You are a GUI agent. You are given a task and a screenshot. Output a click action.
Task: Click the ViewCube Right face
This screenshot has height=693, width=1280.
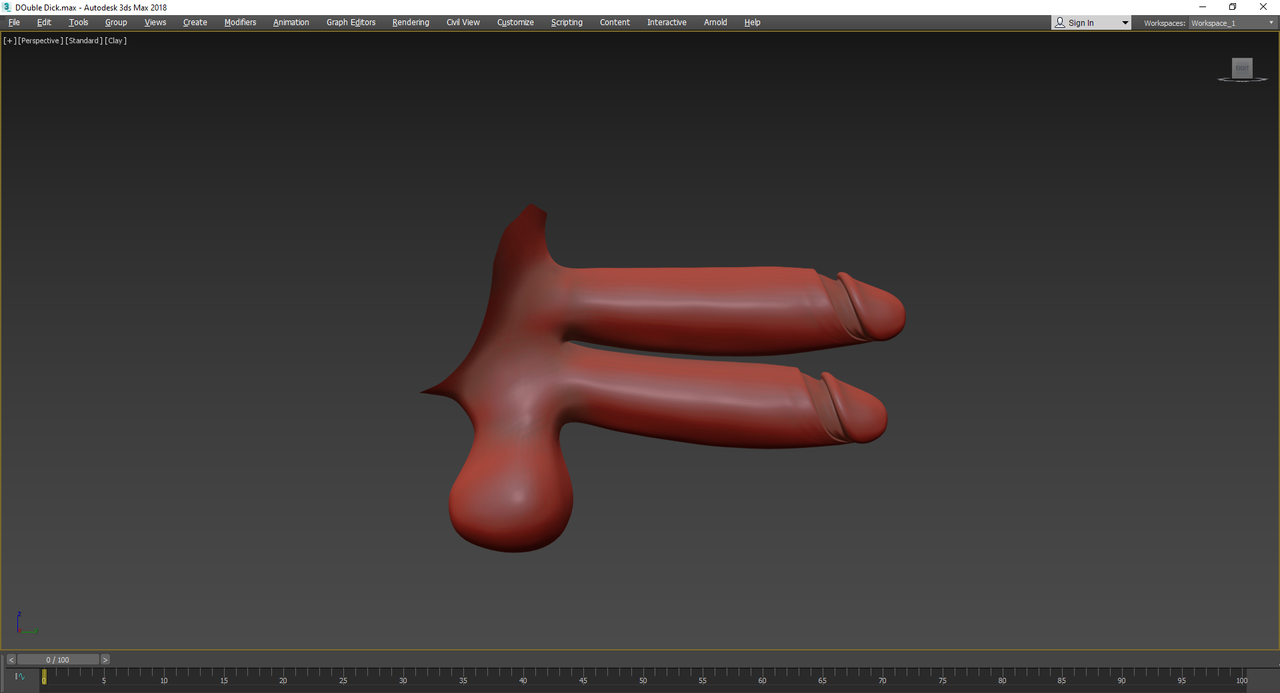(1242, 68)
